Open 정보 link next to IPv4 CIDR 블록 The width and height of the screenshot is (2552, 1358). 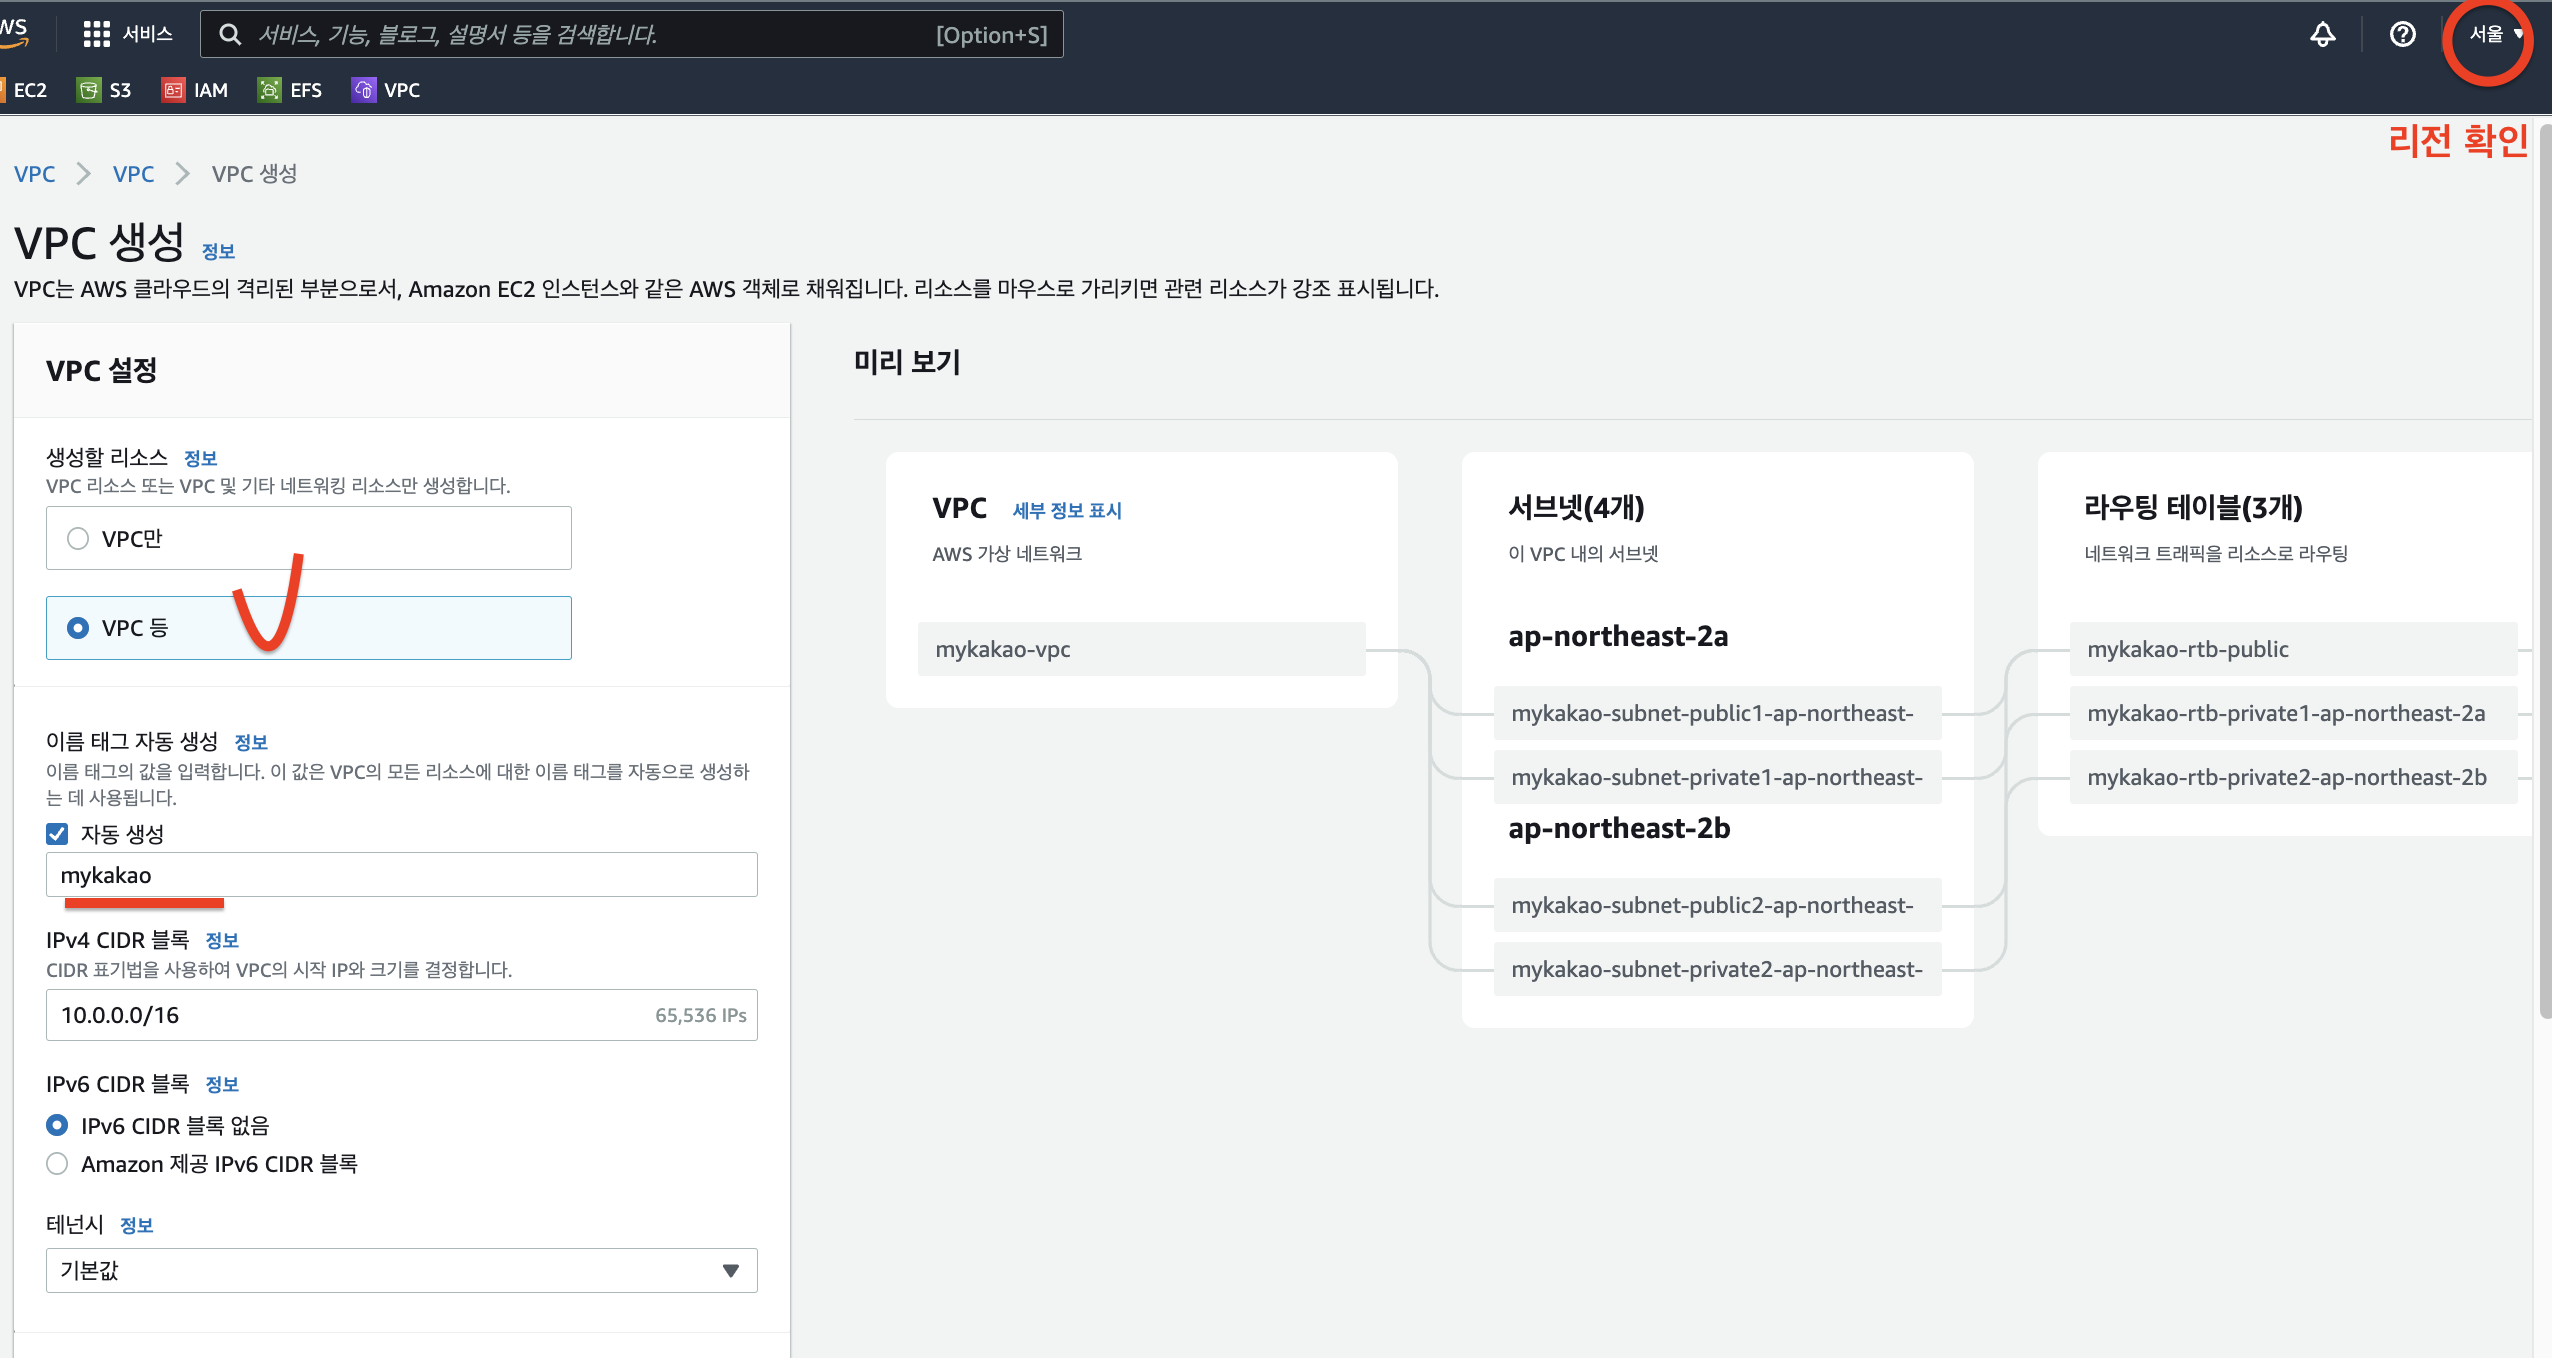pos(222,940)
